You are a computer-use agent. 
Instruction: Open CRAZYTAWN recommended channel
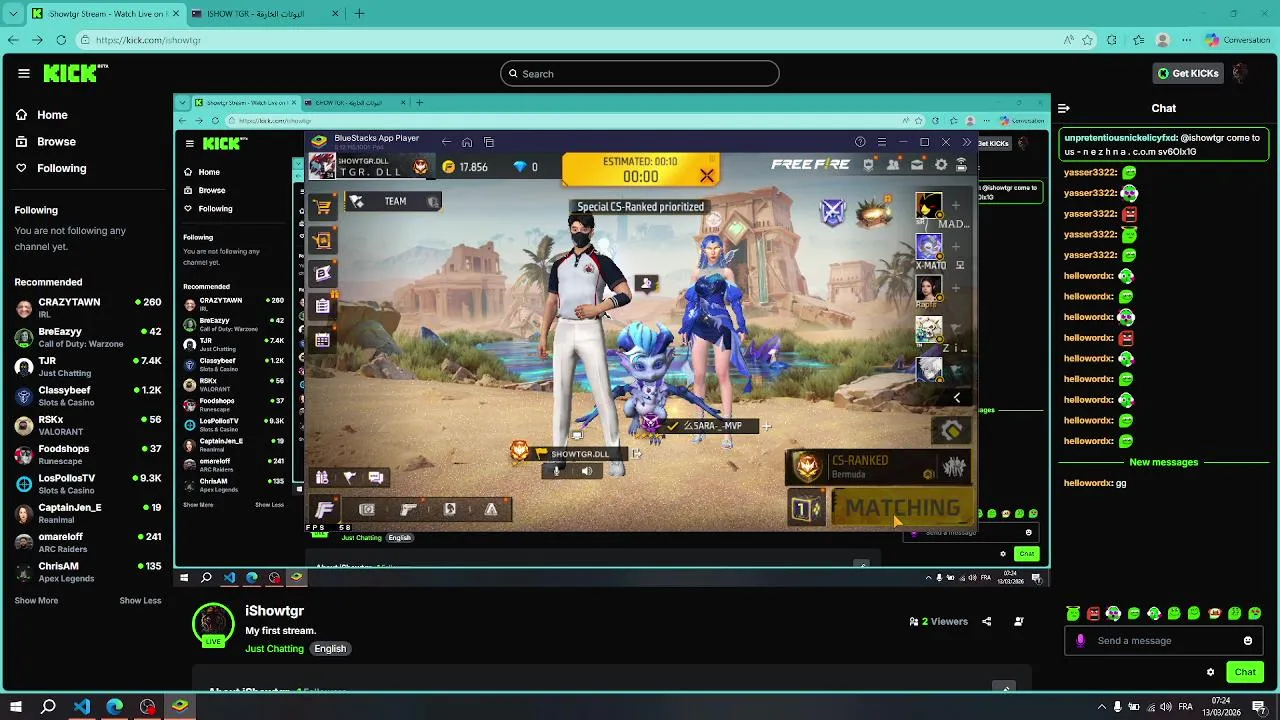(x=88, y=308)
